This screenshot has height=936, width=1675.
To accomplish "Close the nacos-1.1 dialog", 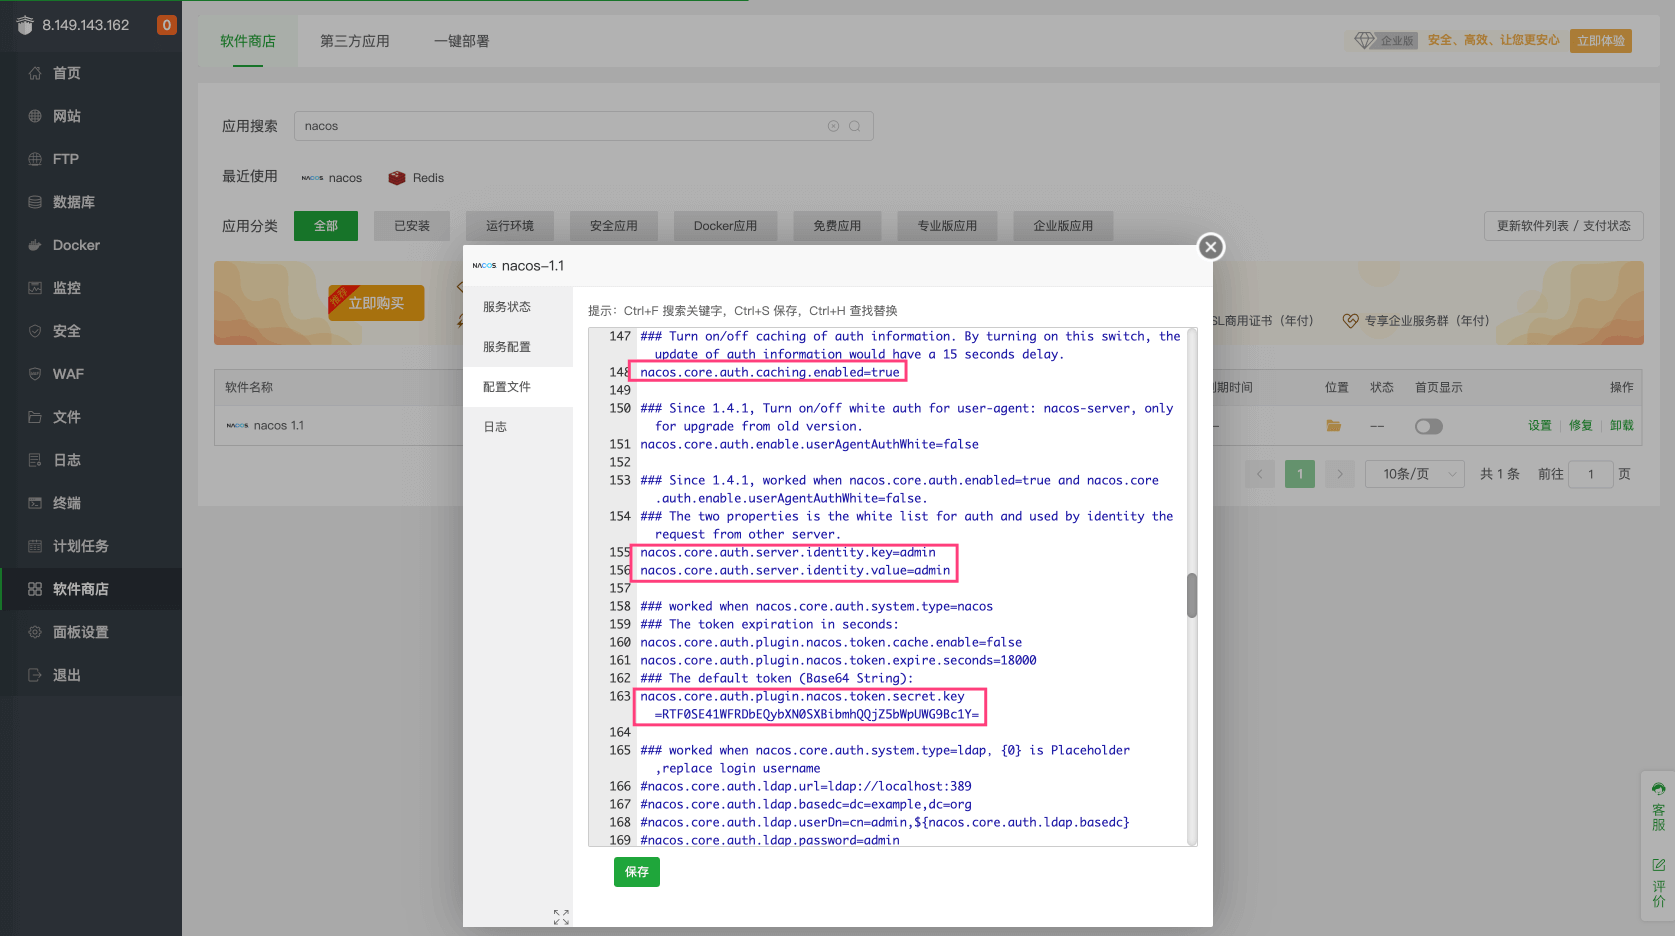I will click(x=1210, y=247).
